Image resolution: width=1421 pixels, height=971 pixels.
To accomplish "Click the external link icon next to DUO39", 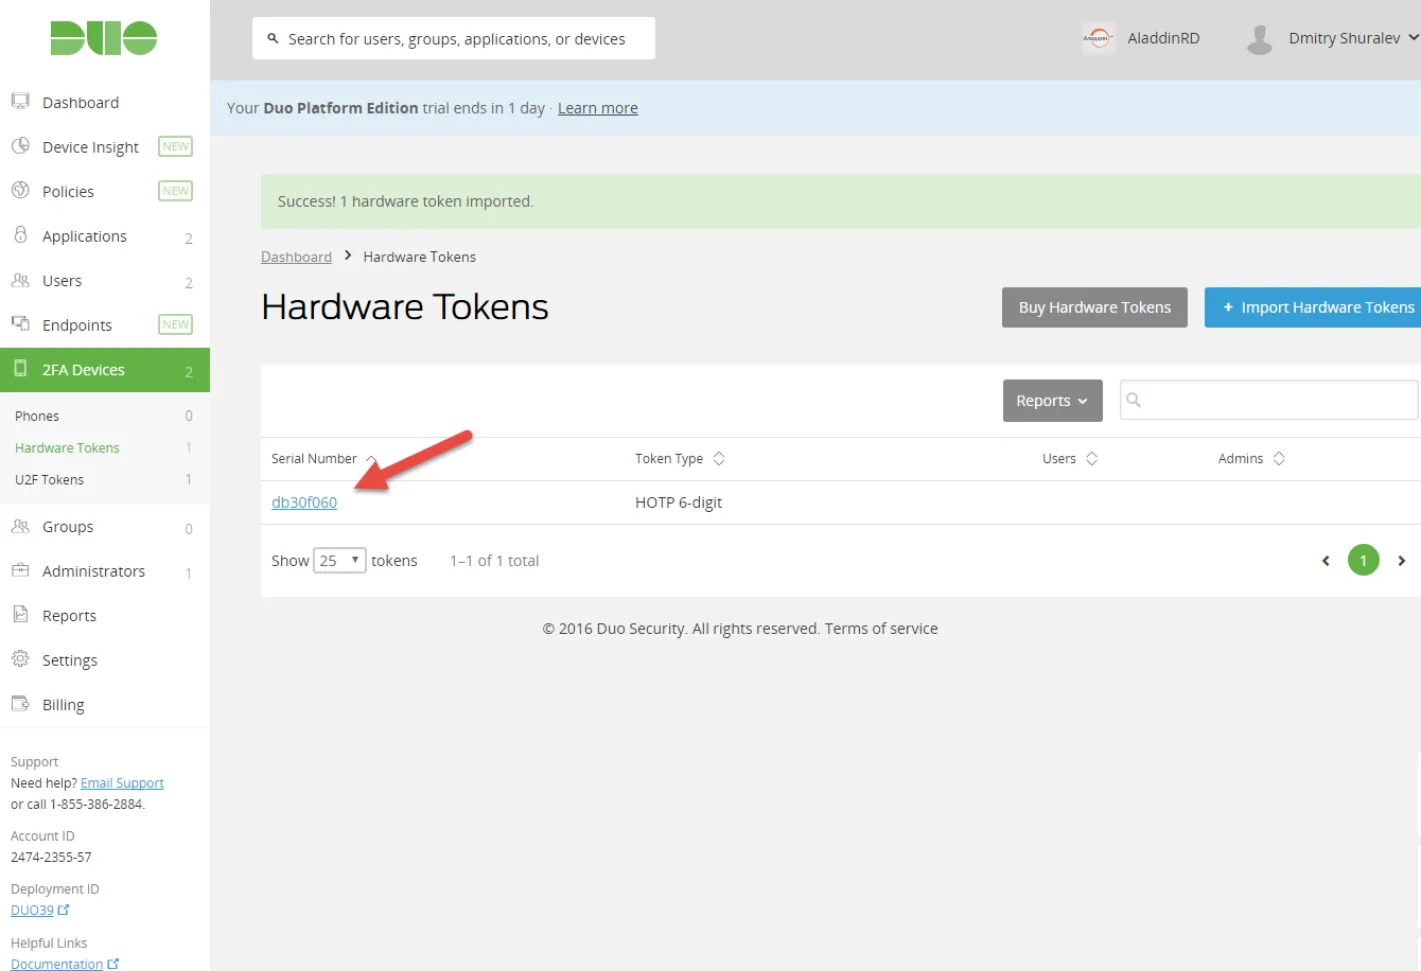I will [64, 910].
